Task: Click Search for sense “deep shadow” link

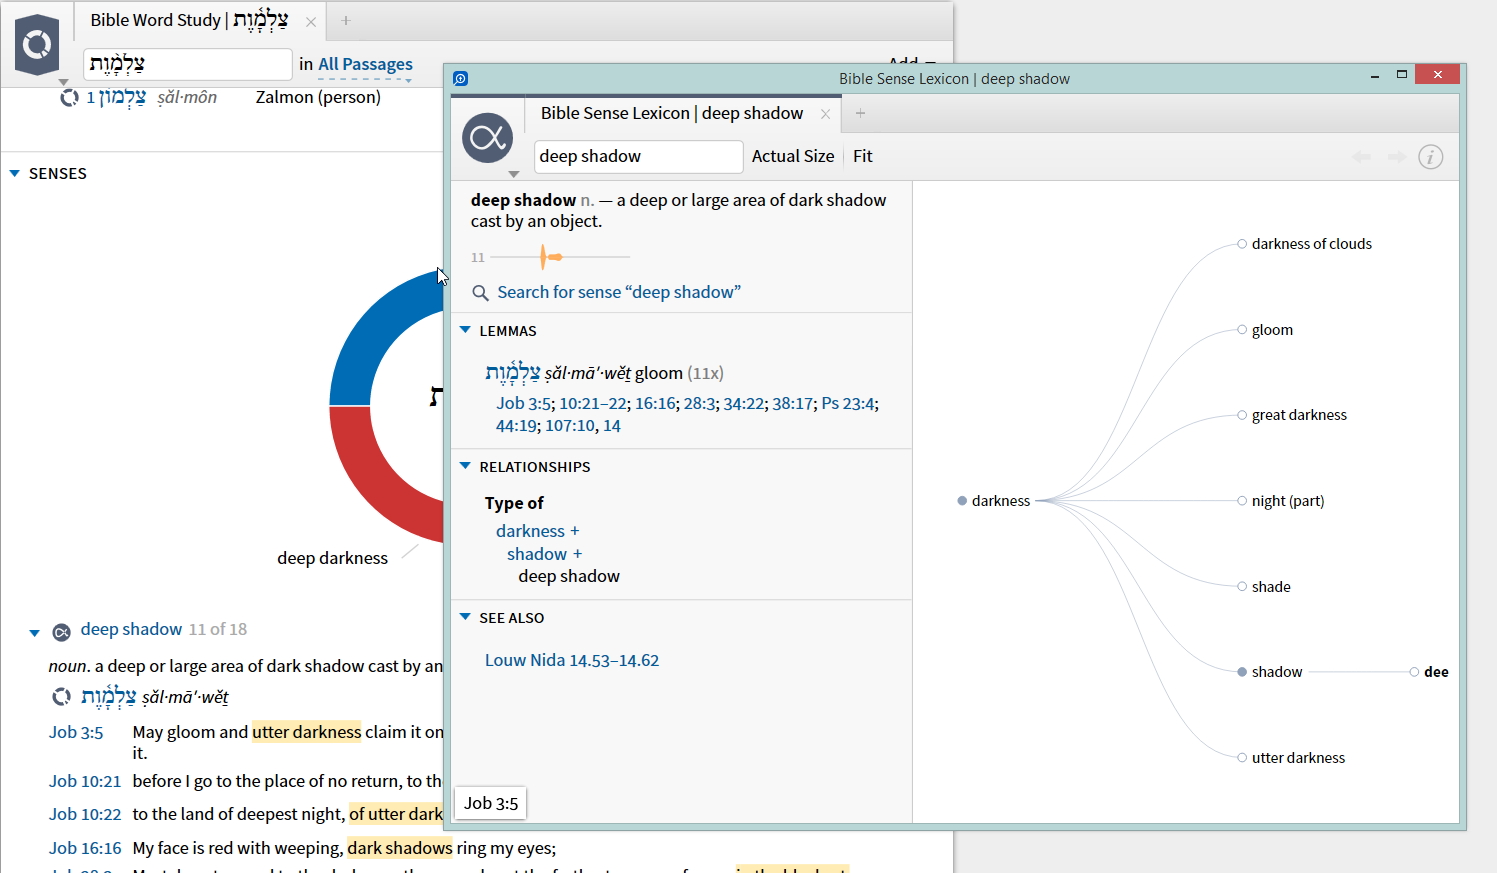Action: 619,292
